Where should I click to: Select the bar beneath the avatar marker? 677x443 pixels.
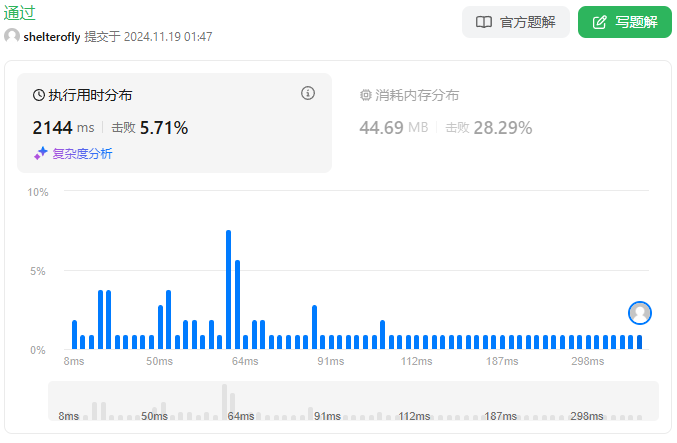coord(640,342)
